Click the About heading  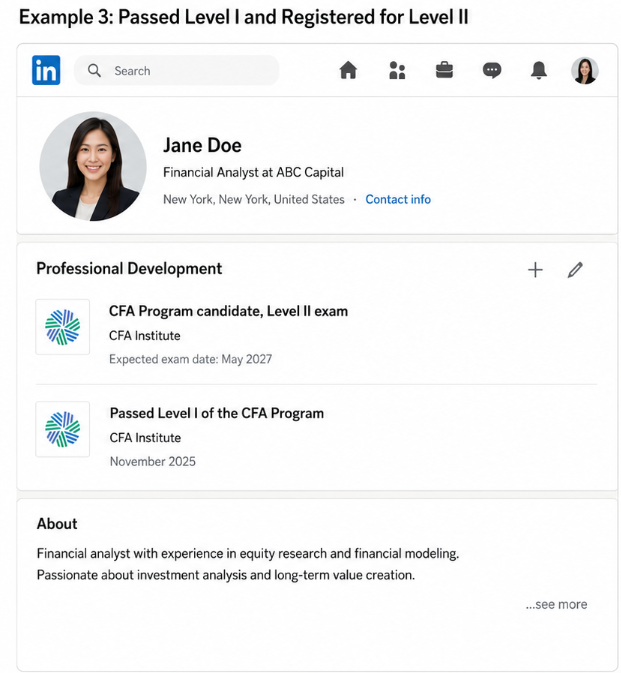pos(57,524)
